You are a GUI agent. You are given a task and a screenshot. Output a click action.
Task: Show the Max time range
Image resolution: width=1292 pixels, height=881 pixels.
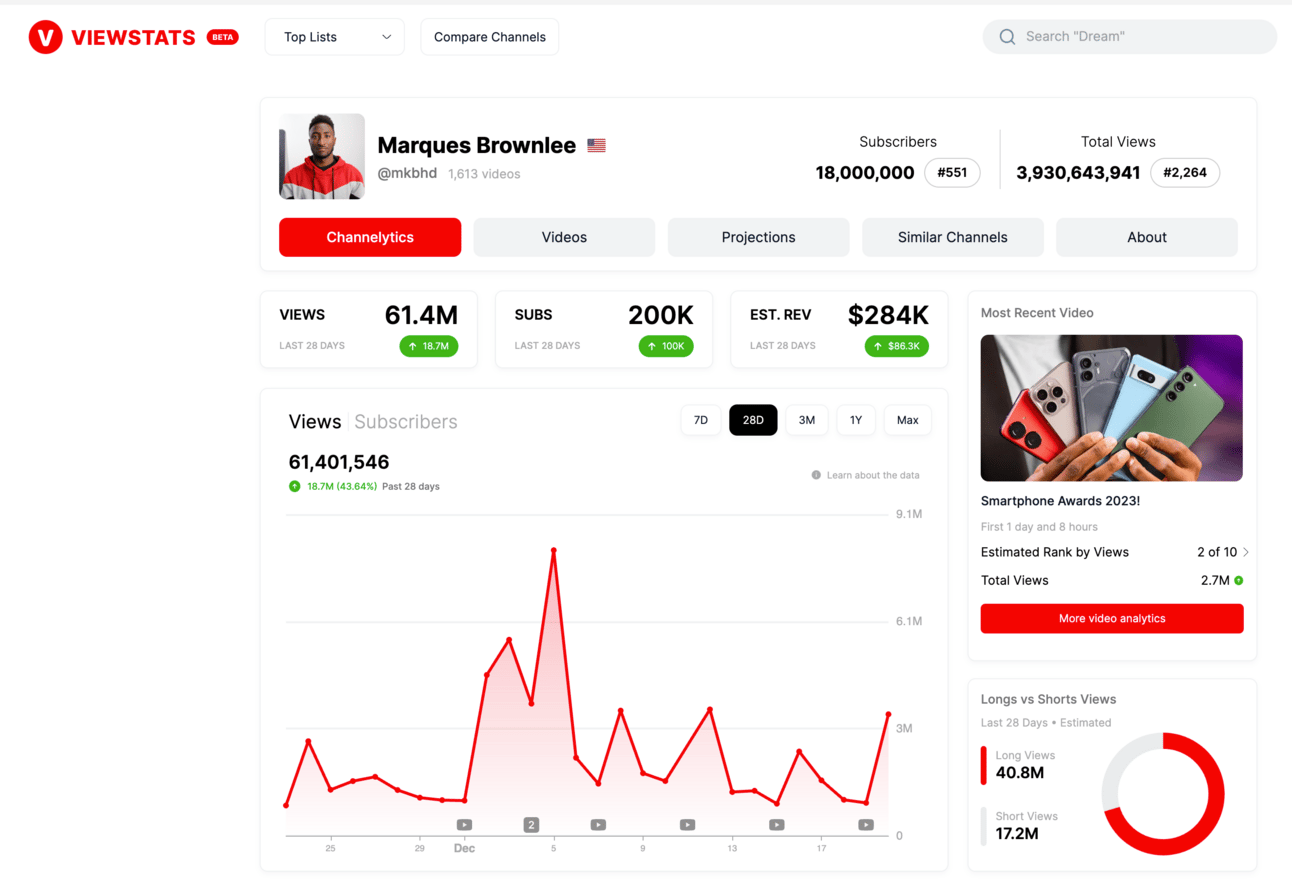coord(908,420)
